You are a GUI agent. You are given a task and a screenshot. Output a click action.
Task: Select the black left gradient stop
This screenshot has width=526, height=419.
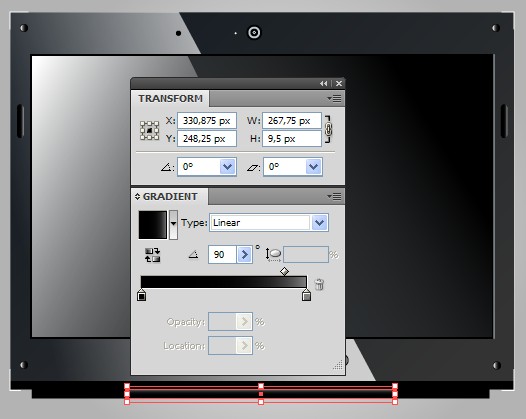(142, 295)
